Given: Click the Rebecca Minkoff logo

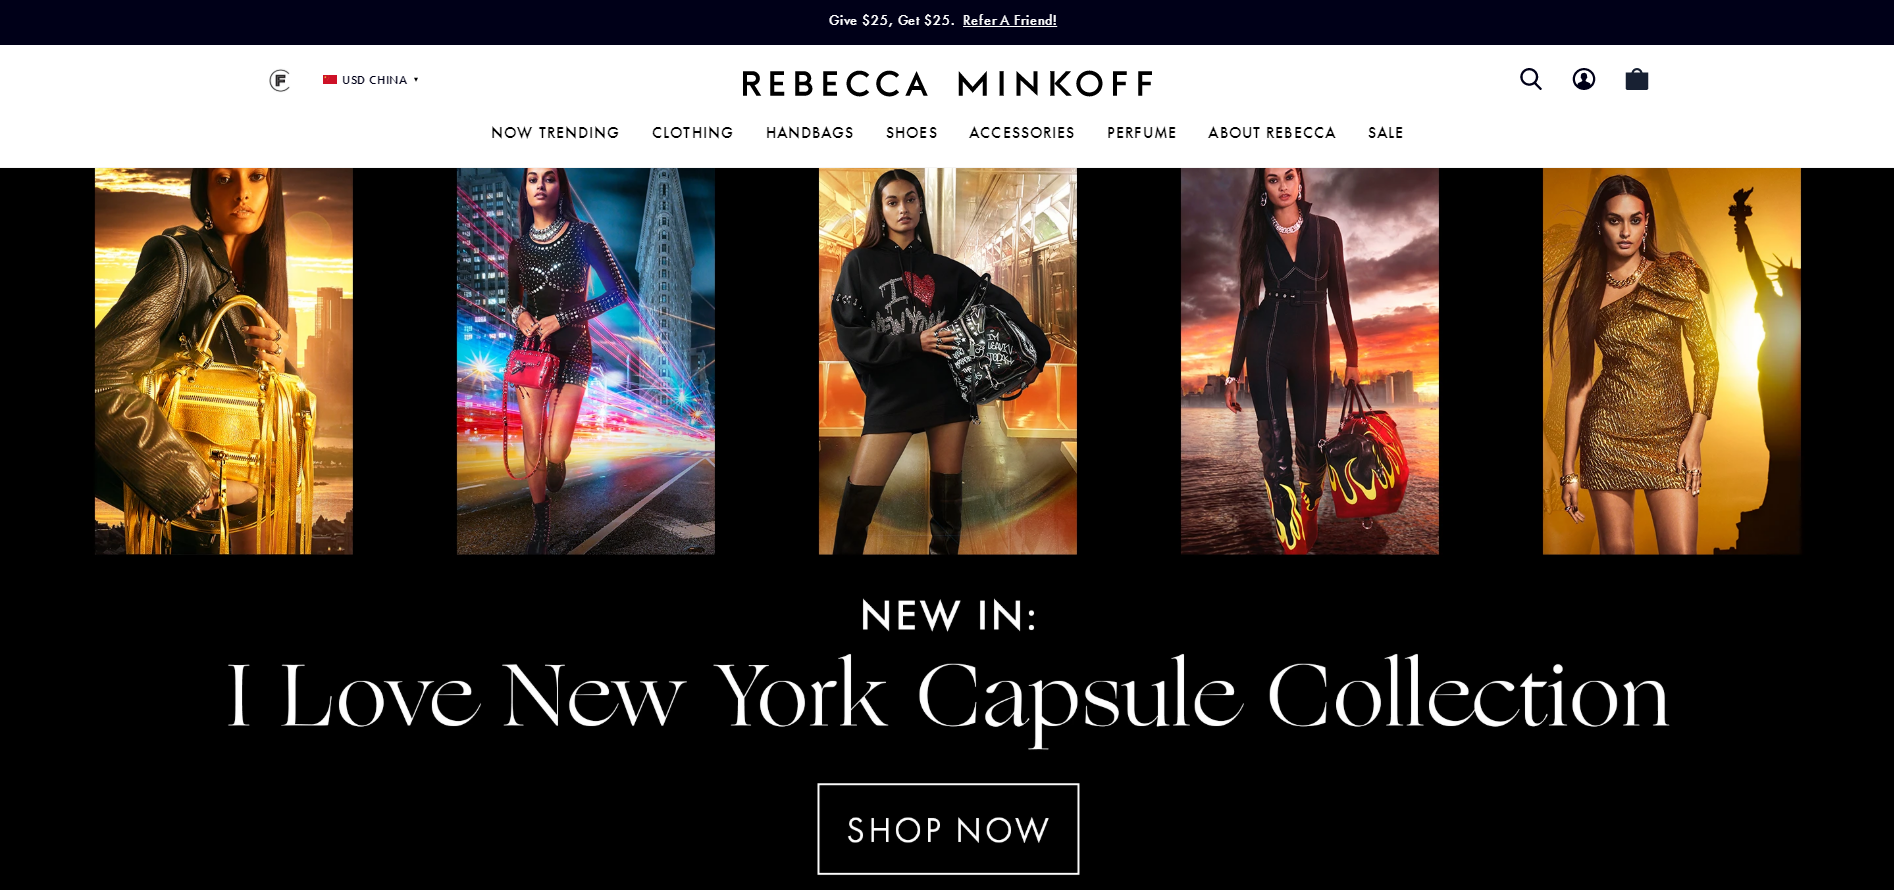Looking at the screenshot, I should (x=947, y=83).
